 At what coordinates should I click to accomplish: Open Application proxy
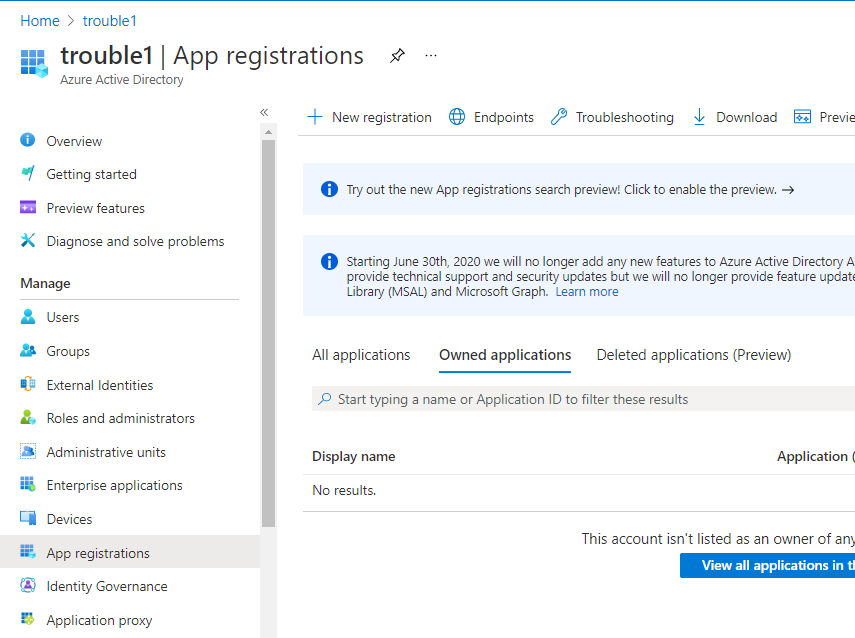99,620
